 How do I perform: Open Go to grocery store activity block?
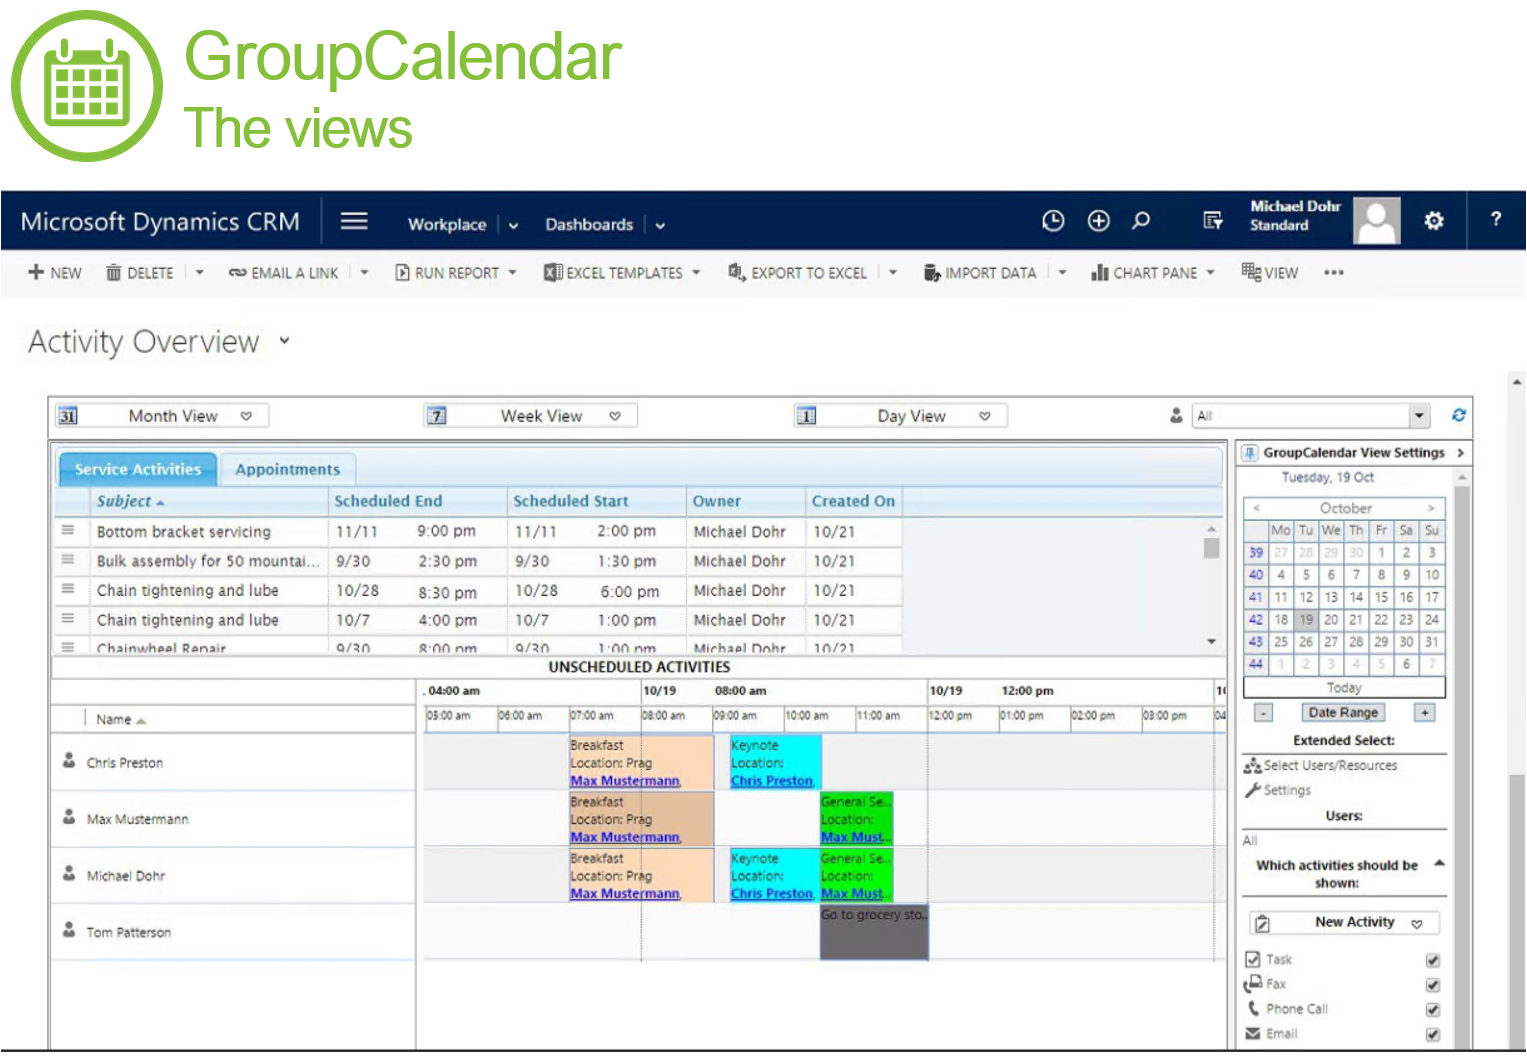click(874, 932)
